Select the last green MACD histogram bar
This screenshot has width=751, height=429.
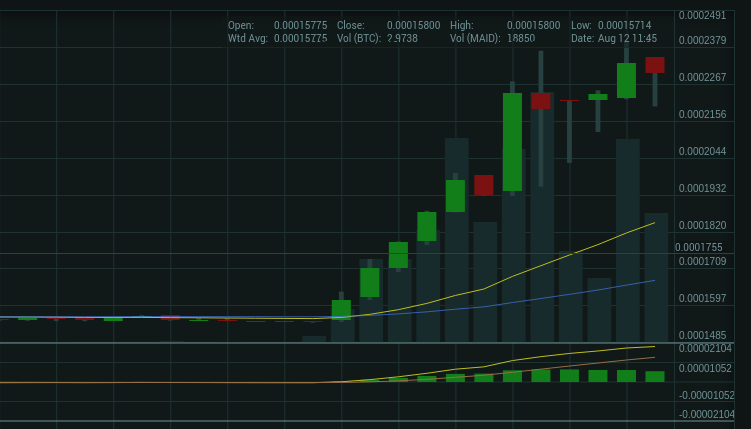655,376
